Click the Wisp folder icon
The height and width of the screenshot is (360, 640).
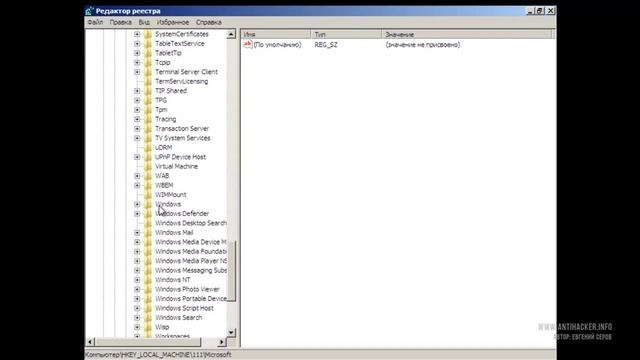point(148,327)
